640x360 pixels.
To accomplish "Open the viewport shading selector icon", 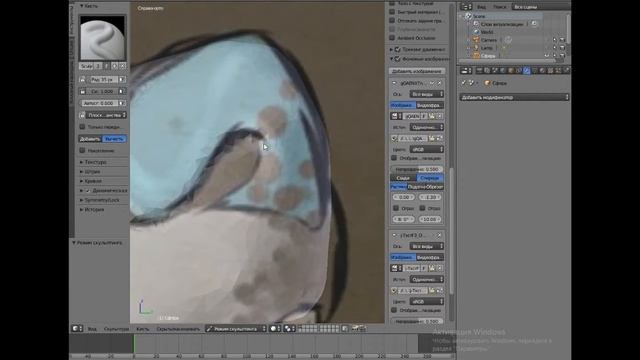I will tap(275, 329).
